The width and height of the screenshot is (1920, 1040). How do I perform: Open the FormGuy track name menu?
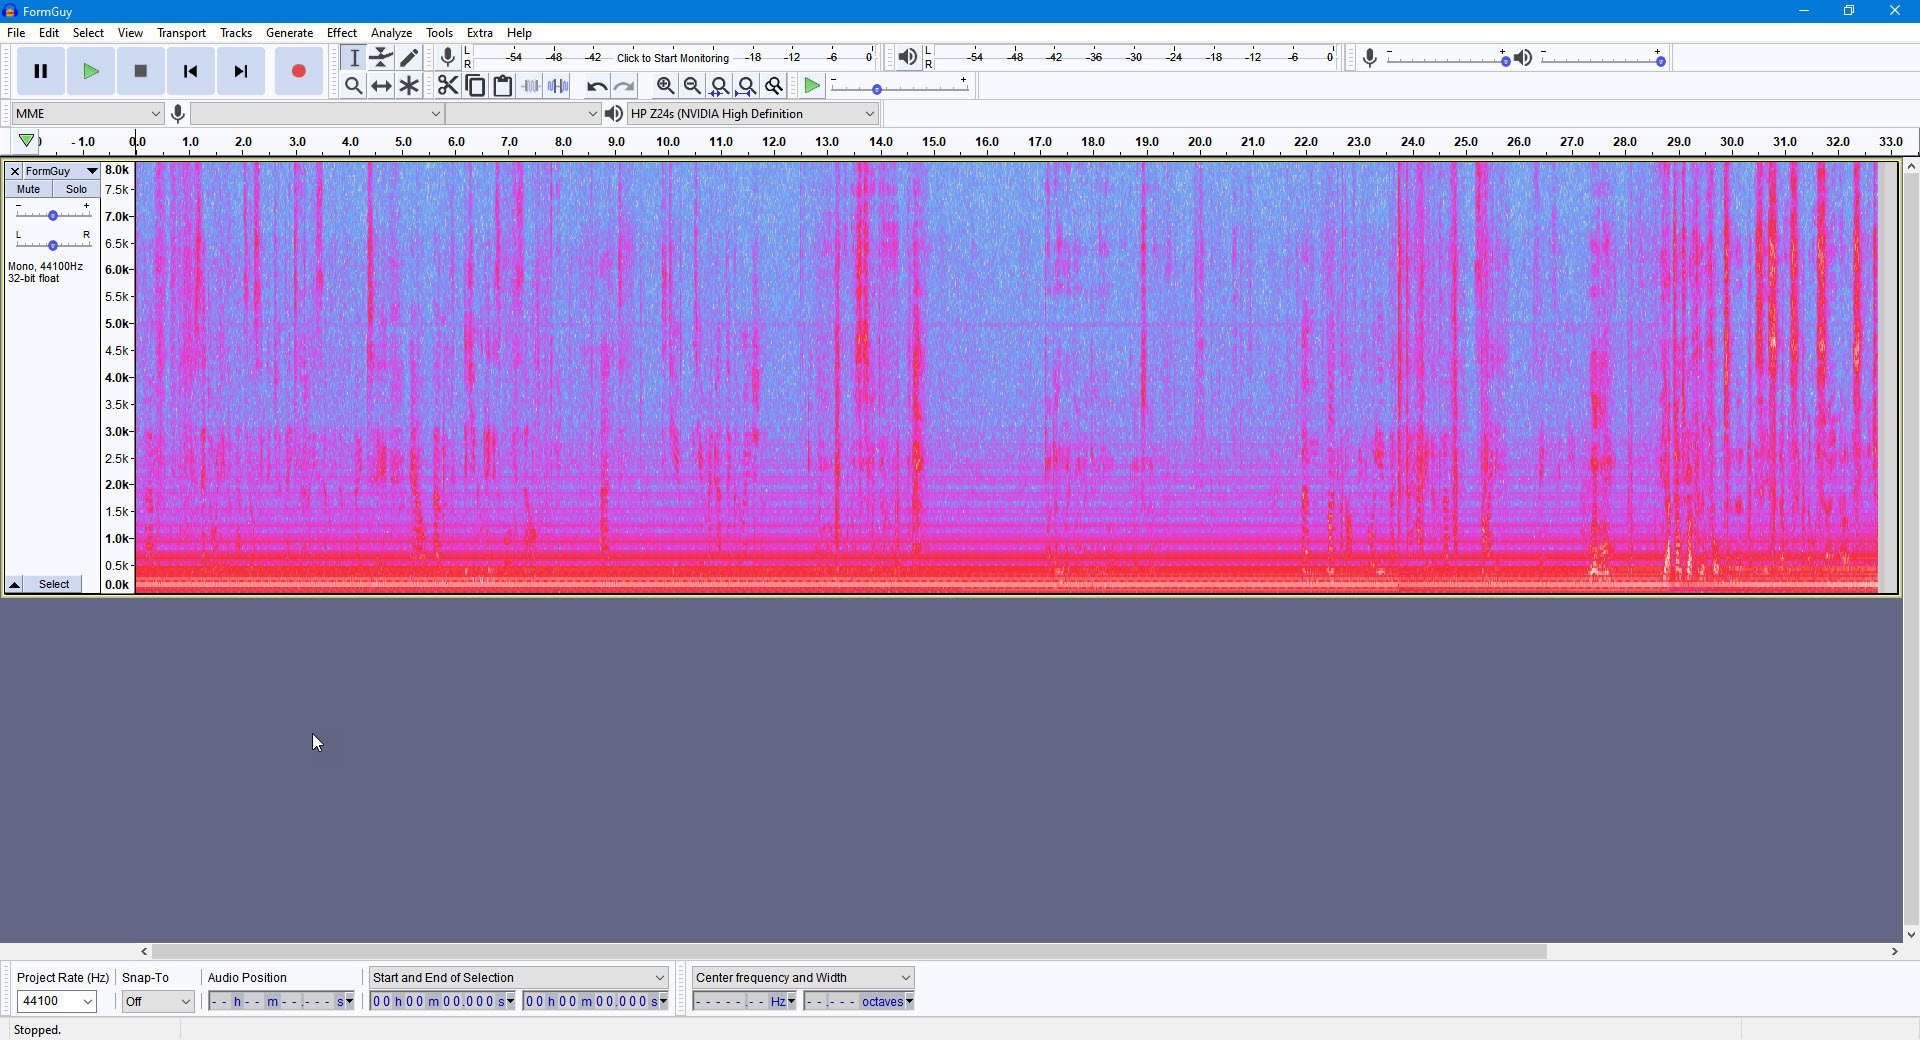click(x=60, y=171)
